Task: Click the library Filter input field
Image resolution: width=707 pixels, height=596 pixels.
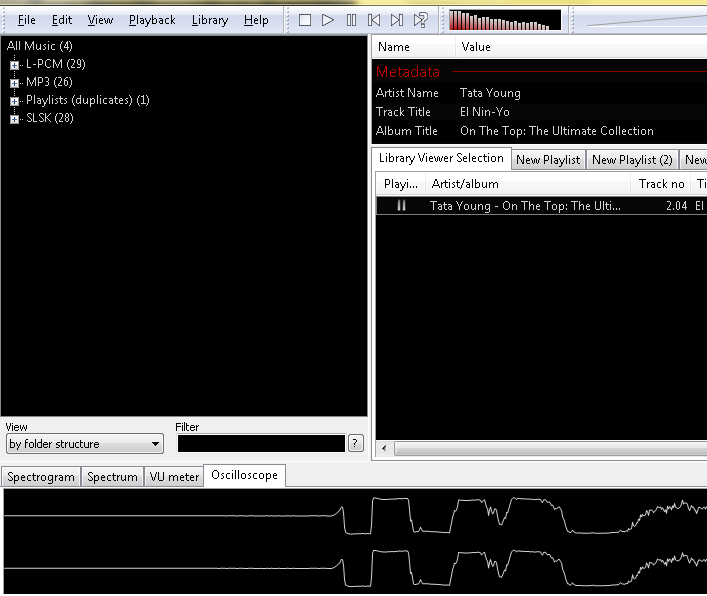Action: (261, 444)
